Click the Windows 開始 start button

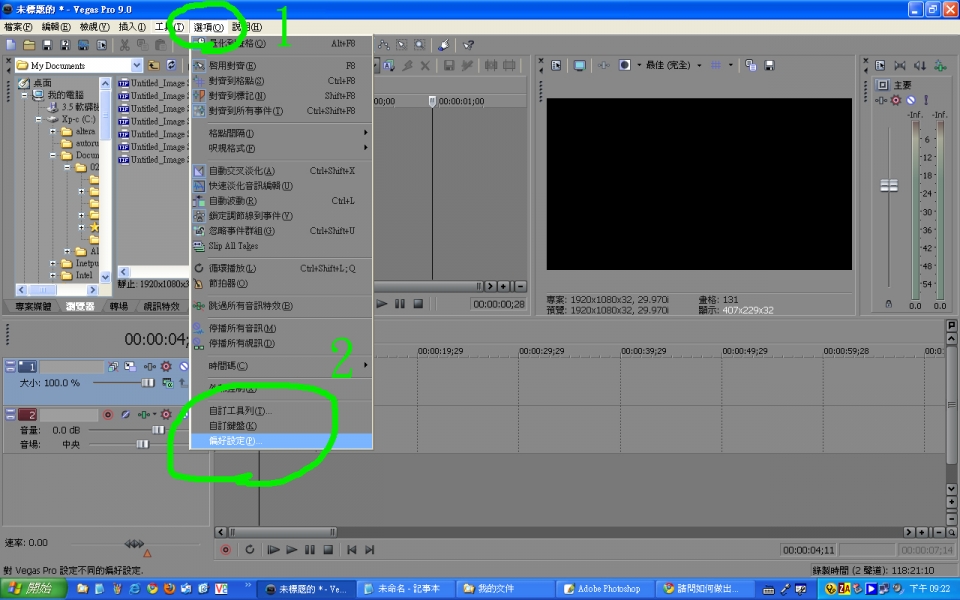(x=34, y=588)
